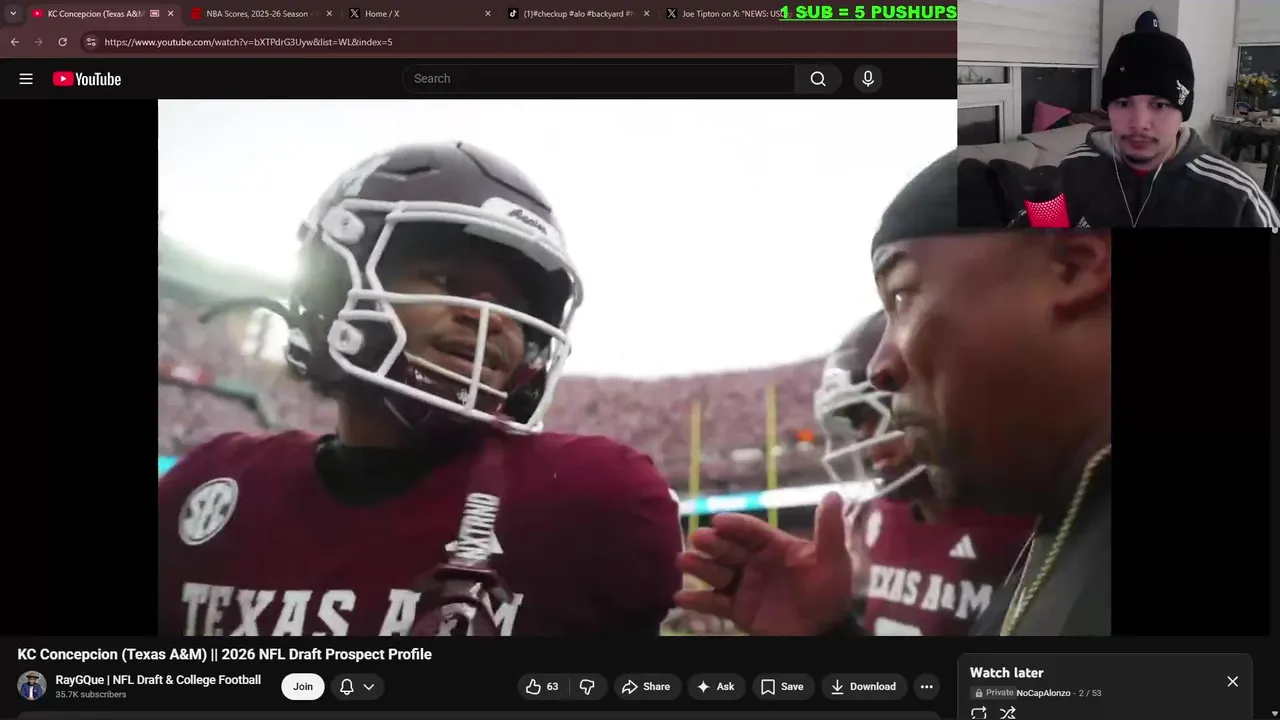1280x720 pixels.
Task: Open RayGQue channel avatar
Action: [x=32, y=686]
